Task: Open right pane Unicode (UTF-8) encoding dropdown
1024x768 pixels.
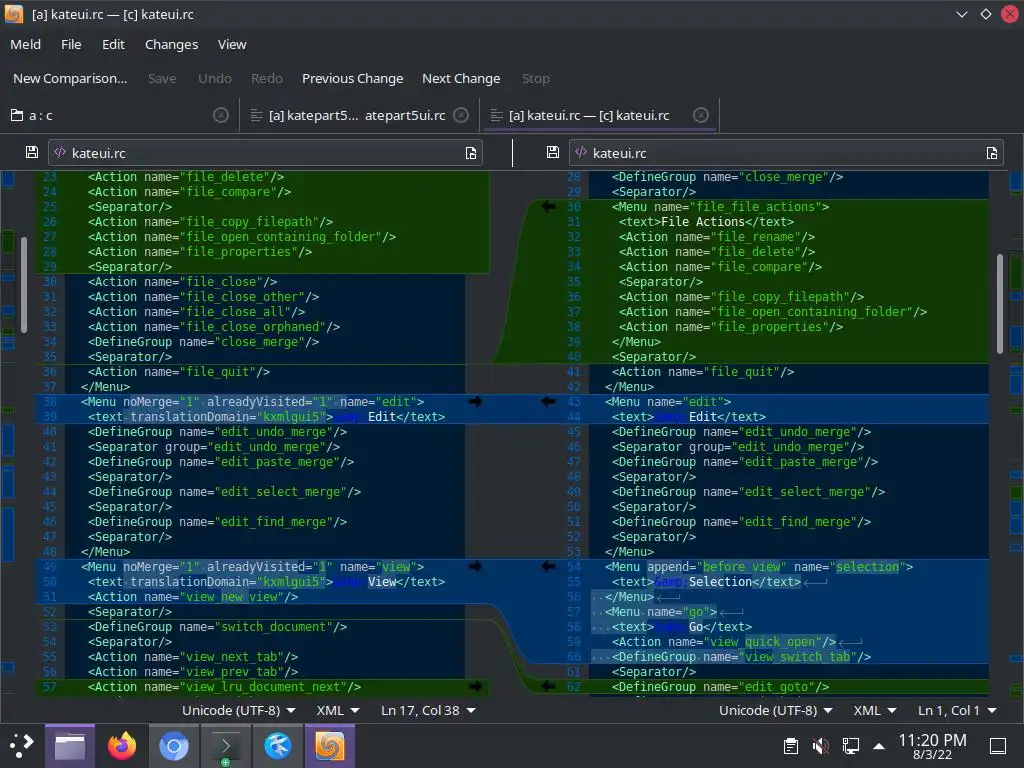Action: pos(775,711)
